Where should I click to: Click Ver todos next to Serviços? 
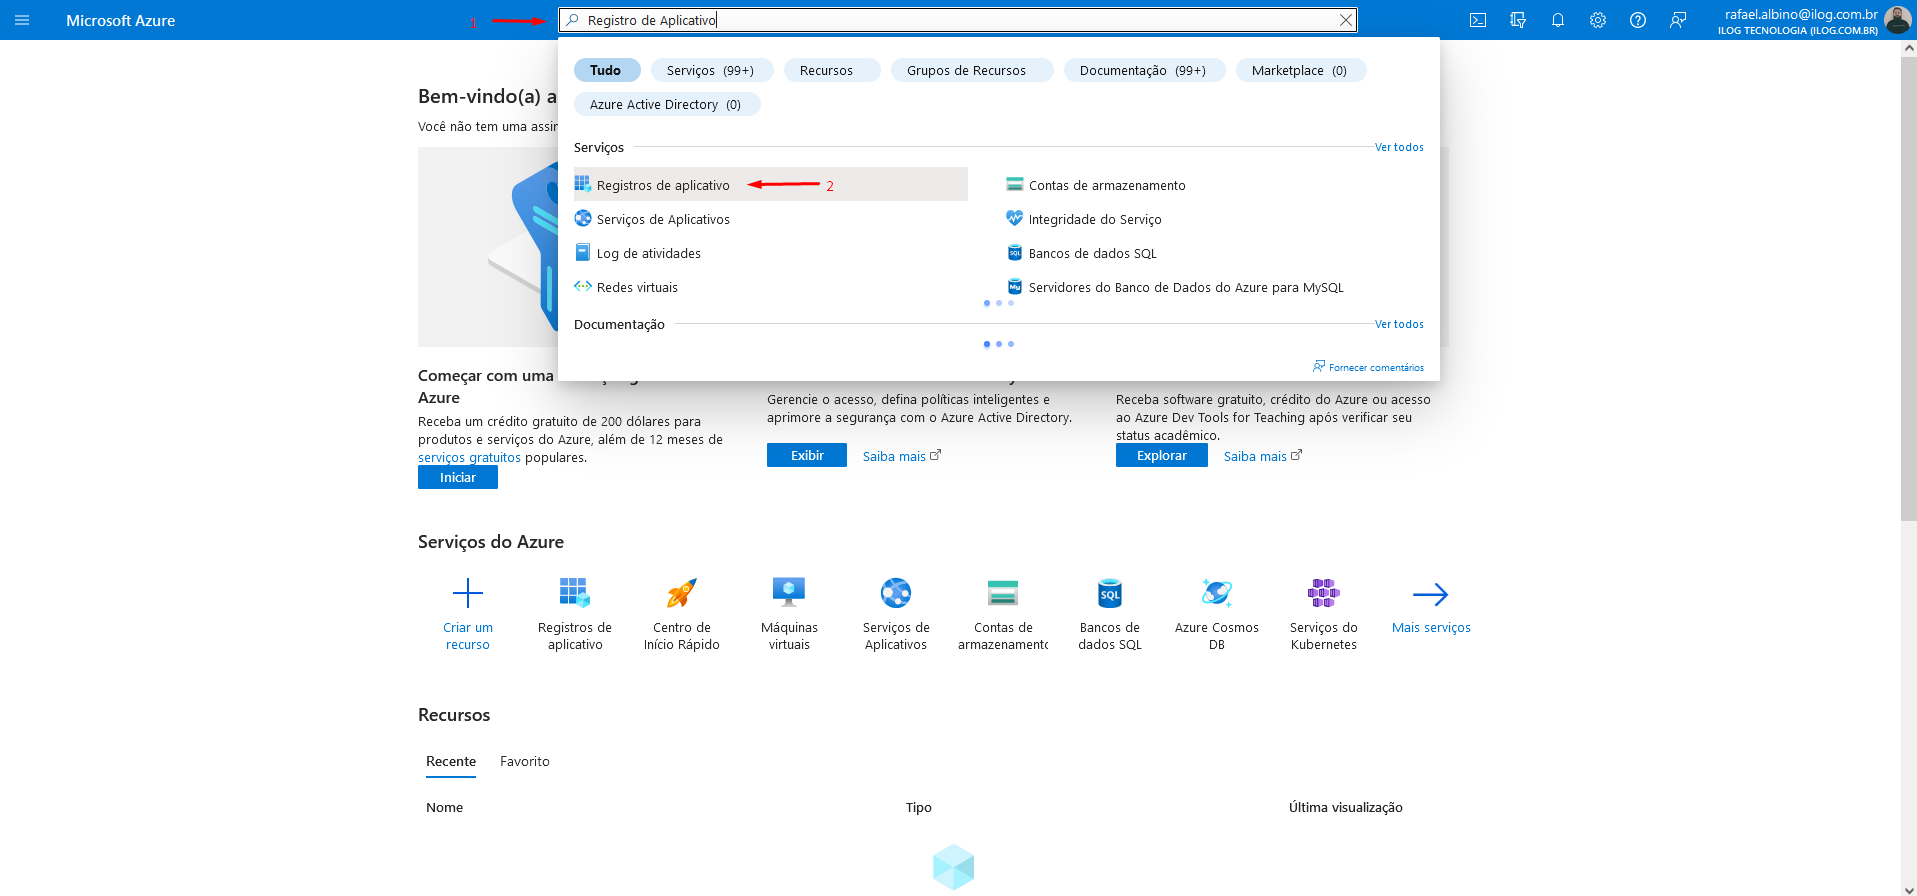pos(1399,147)
